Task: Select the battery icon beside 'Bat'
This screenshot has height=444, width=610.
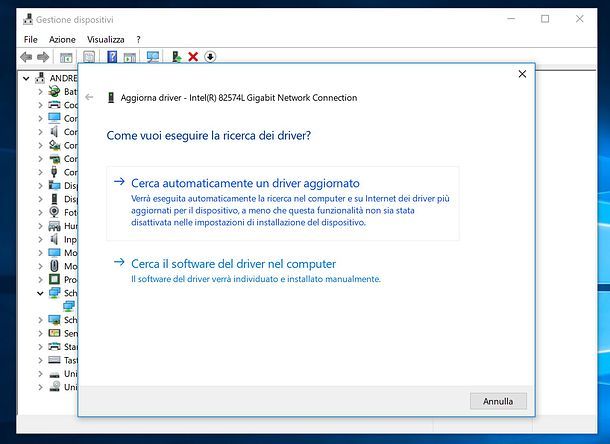Action: (54, 91)
